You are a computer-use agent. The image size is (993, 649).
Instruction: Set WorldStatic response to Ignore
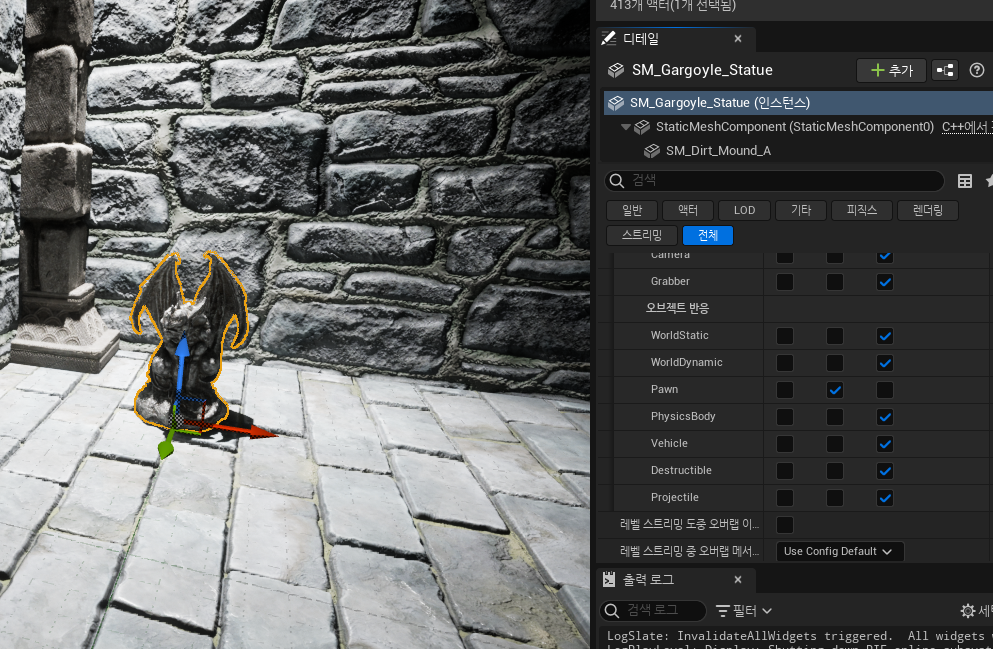(785, 336)
